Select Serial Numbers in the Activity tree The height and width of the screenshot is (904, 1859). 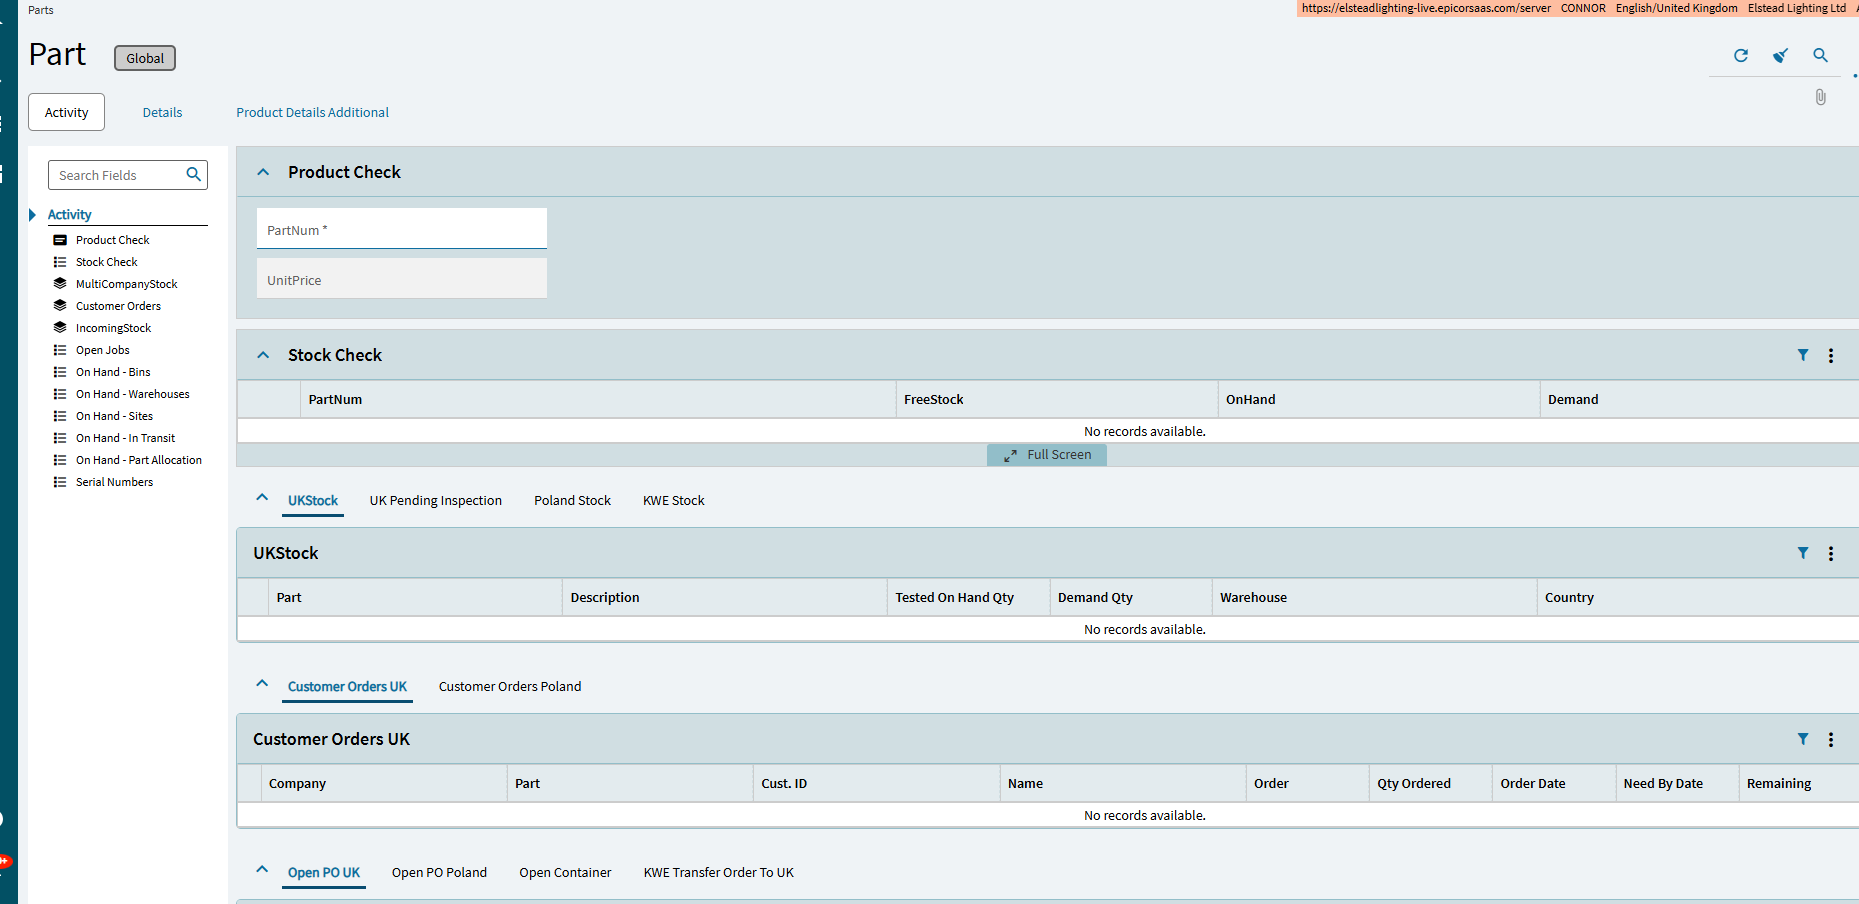coord(114,481)
